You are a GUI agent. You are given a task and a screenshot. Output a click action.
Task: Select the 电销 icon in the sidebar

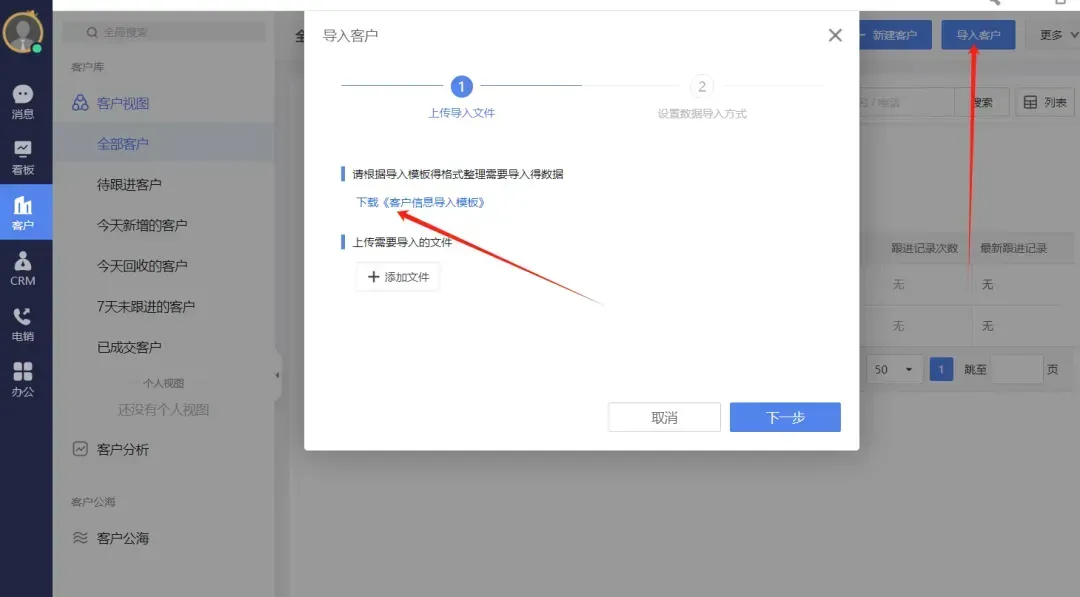point(25,316)
